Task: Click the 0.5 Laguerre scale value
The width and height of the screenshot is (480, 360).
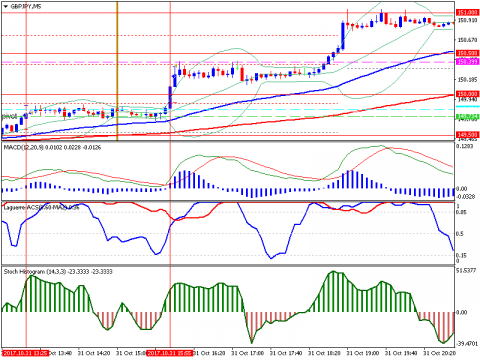Action: [460, 234]
